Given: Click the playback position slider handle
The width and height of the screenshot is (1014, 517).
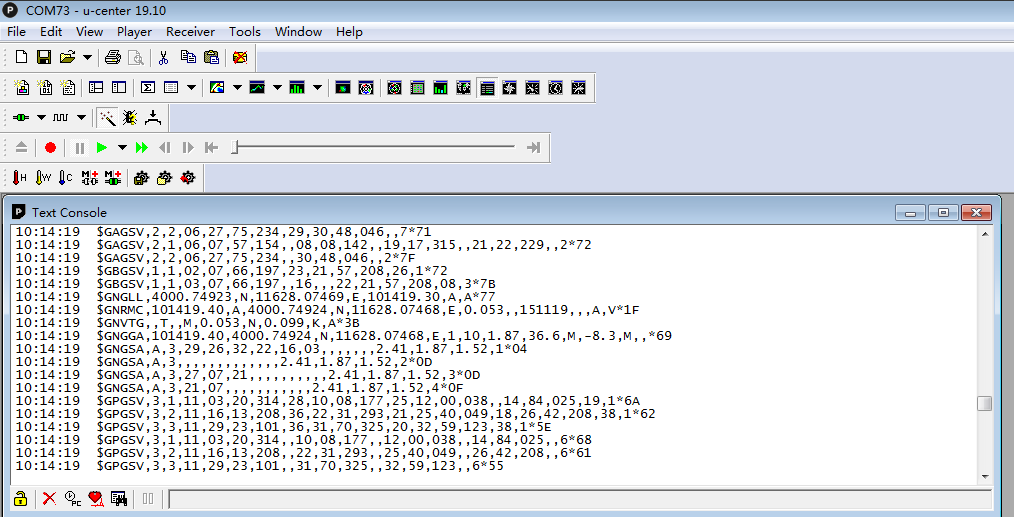Looking at the screenshot, I should [x=235, y=148].
